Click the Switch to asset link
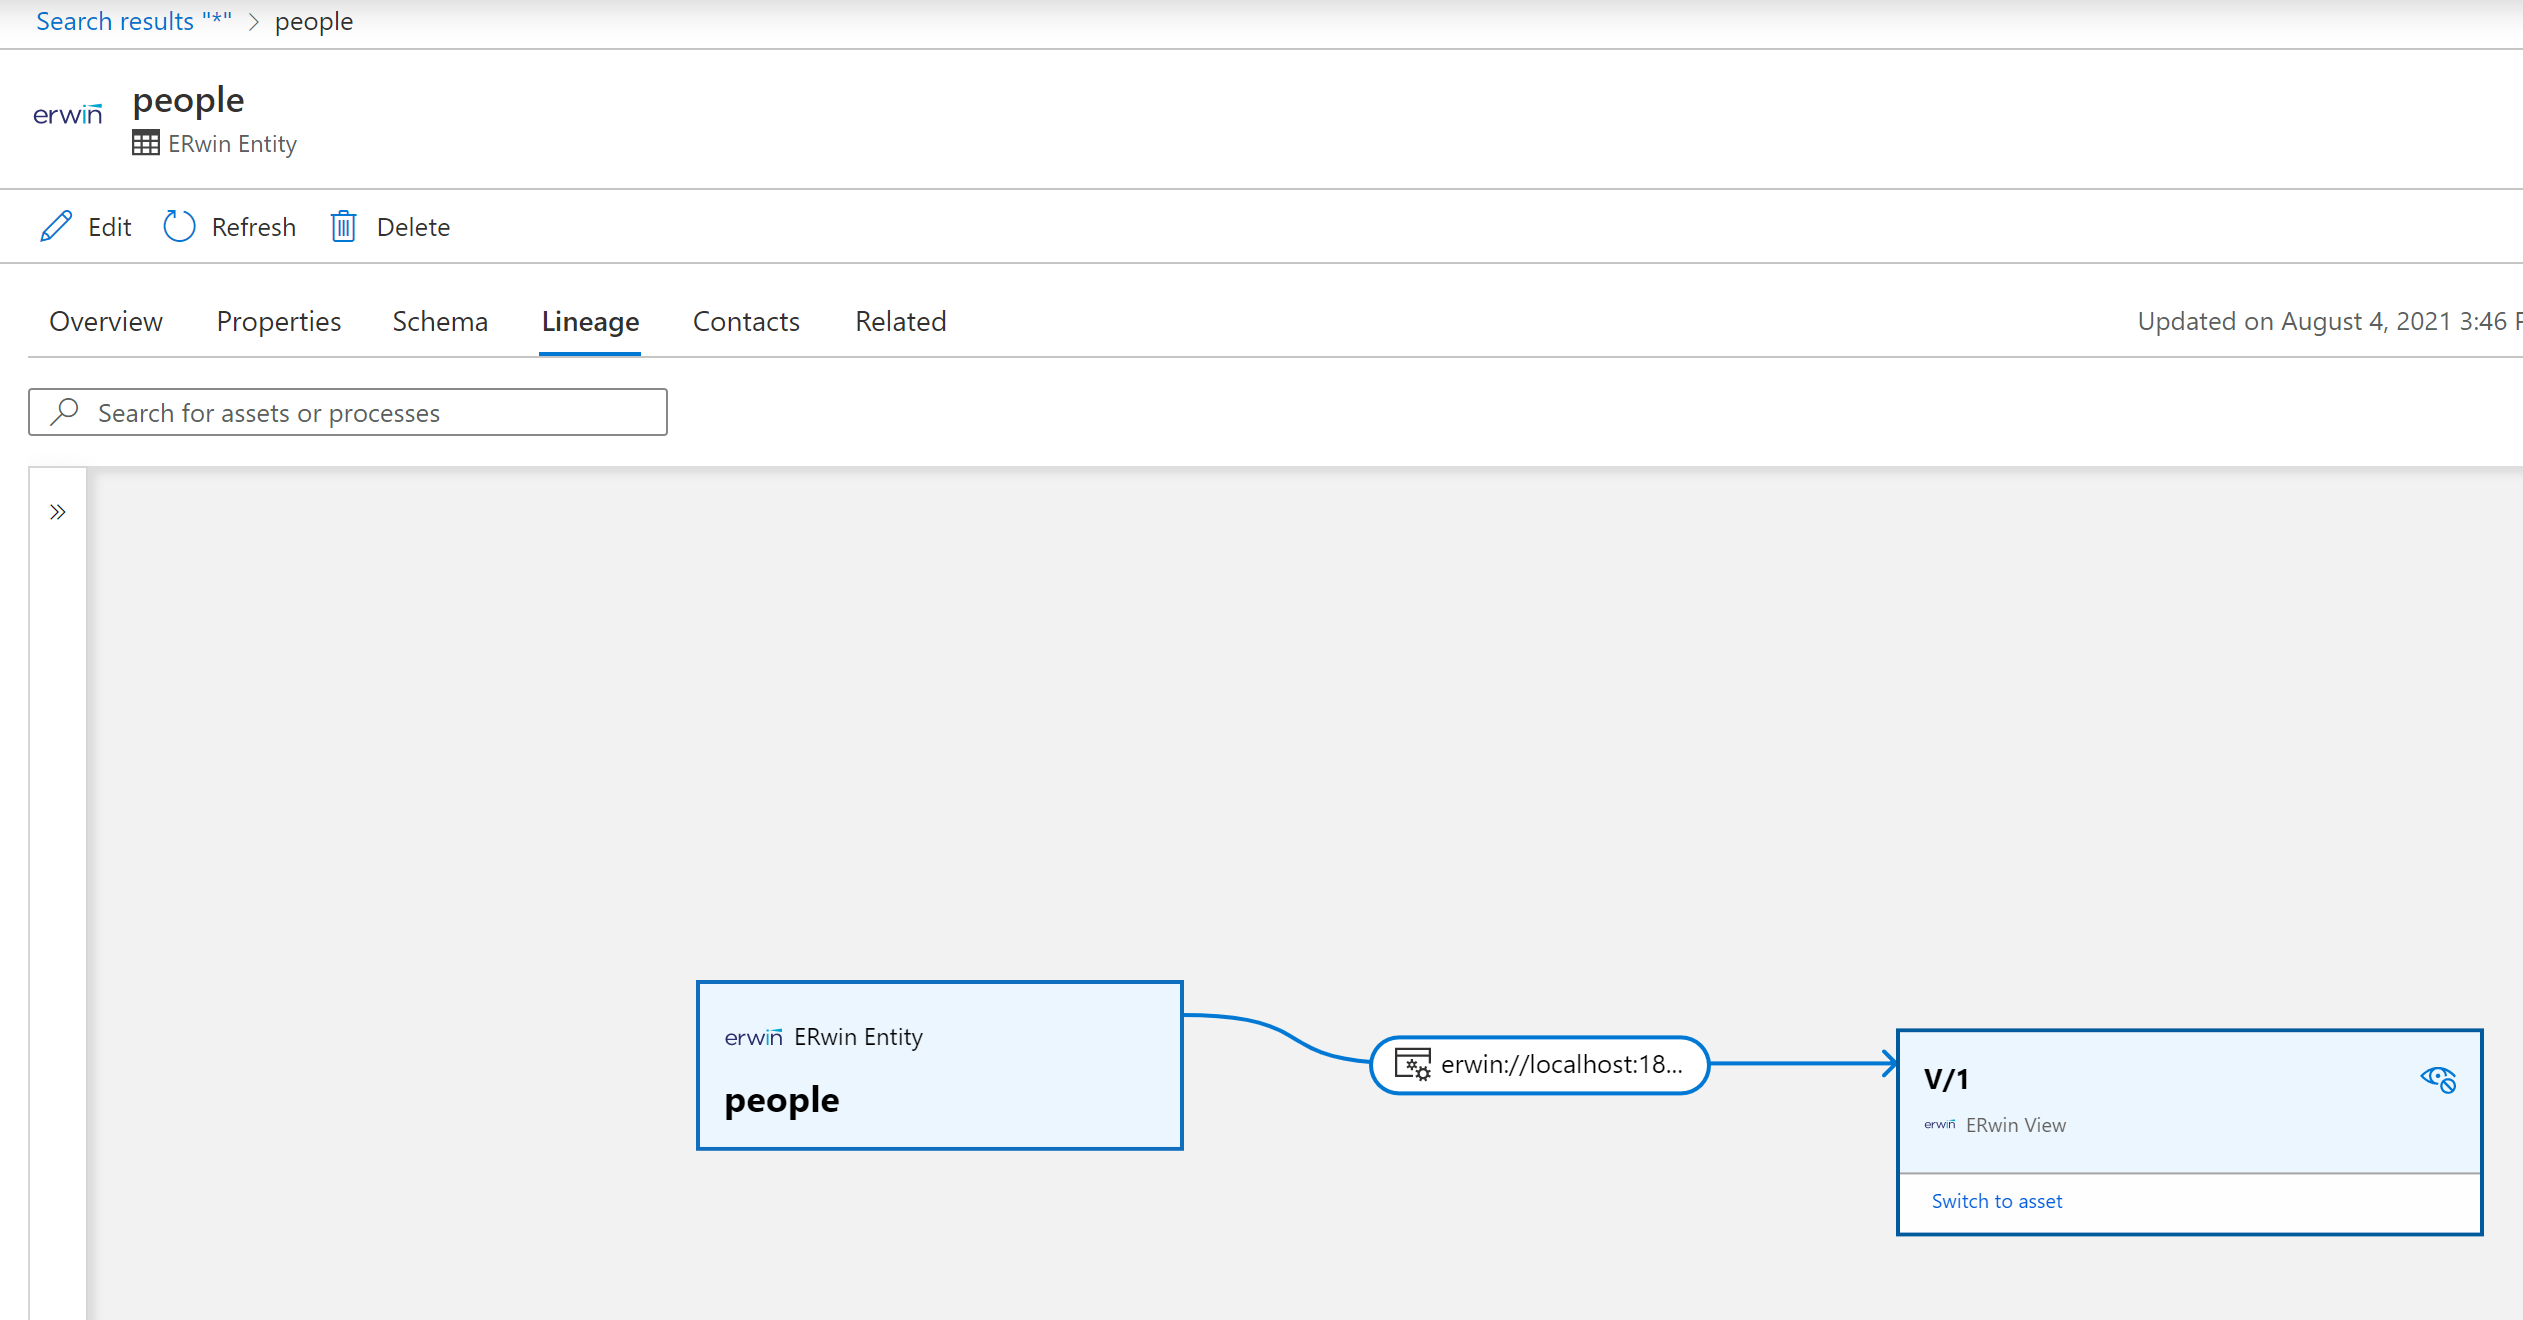Viewport: 2523px width, 1320px height. coord(1996,1200)
